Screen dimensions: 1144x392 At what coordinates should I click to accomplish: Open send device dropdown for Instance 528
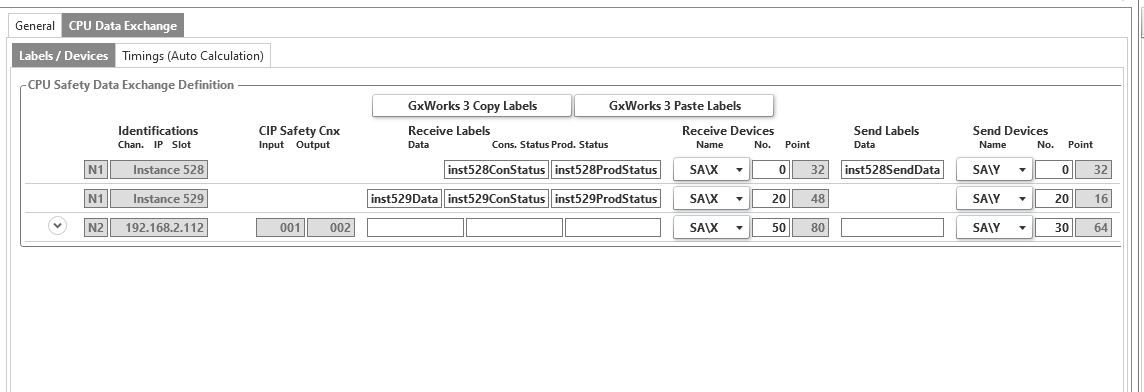coord(994,170)
